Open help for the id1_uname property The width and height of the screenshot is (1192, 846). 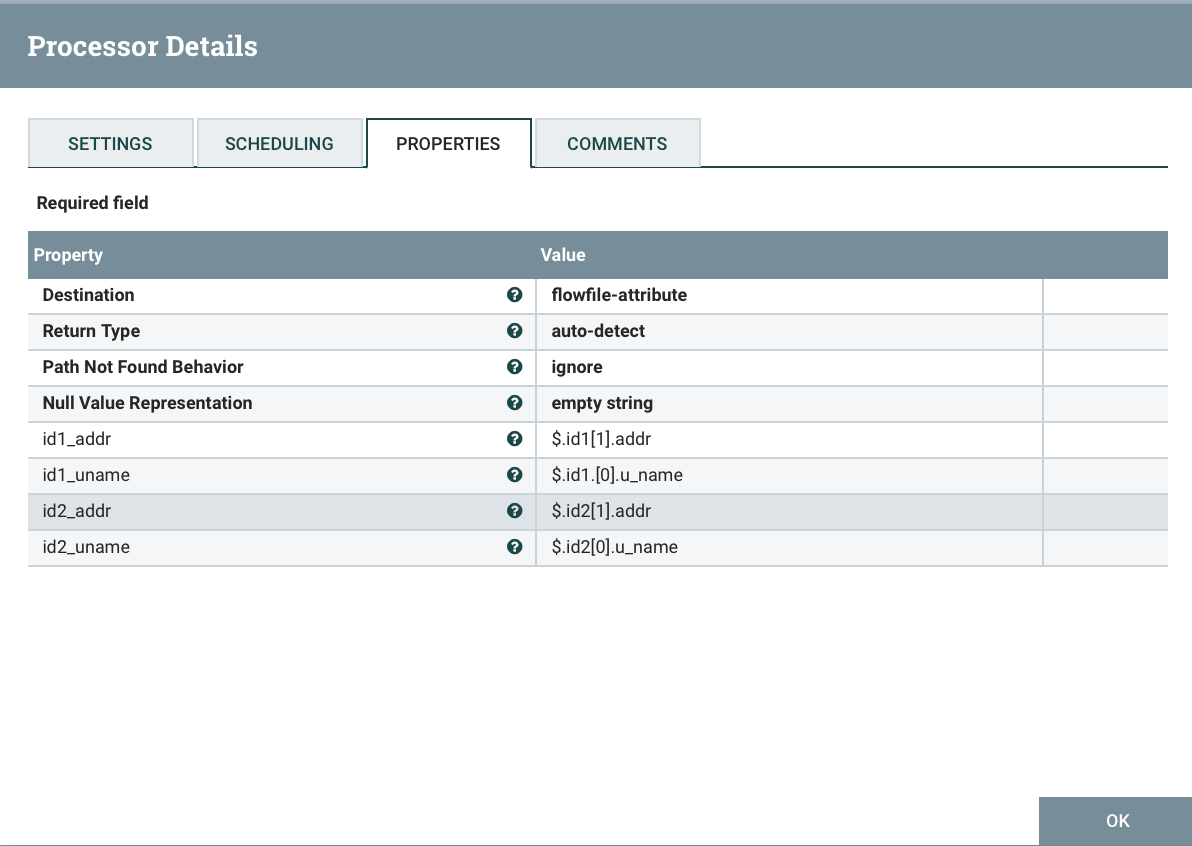tap(514, 475)
